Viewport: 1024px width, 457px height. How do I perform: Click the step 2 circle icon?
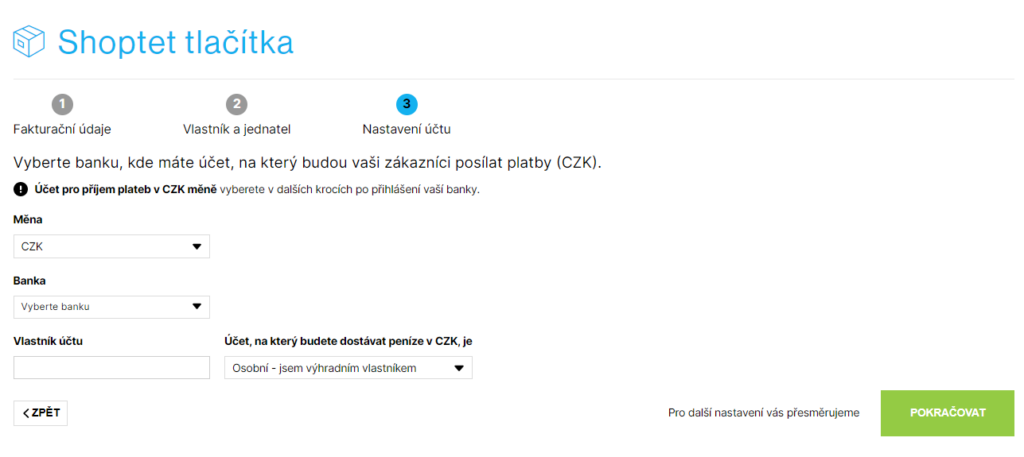click(236, 104)
